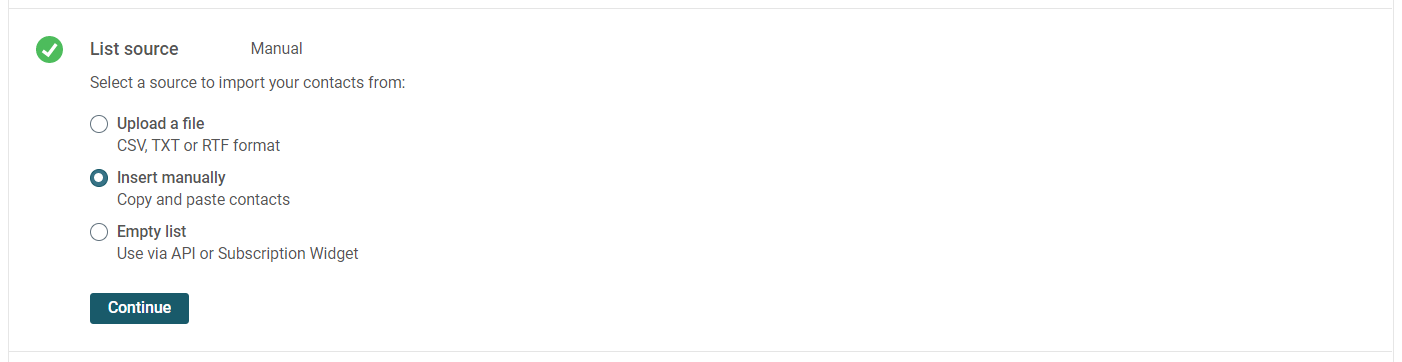Click the divider line below Continue button
Viewport: 1402px width, 362px height.
700,351
